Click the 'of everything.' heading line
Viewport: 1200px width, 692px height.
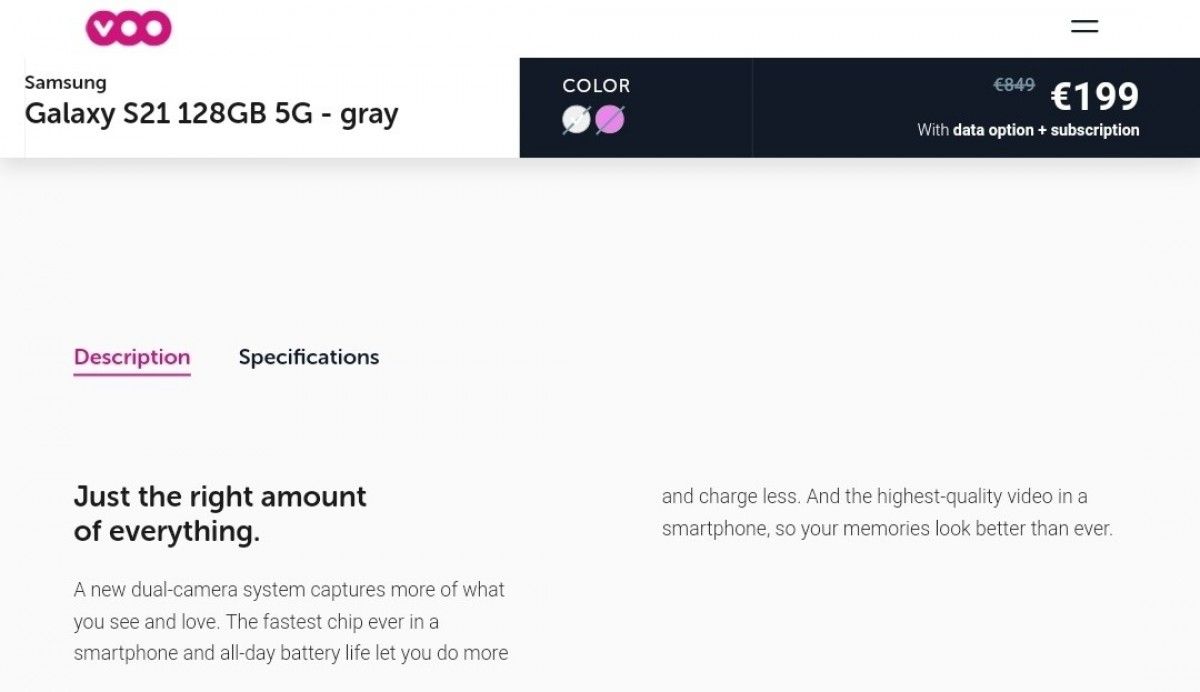(x=166, y=531)
